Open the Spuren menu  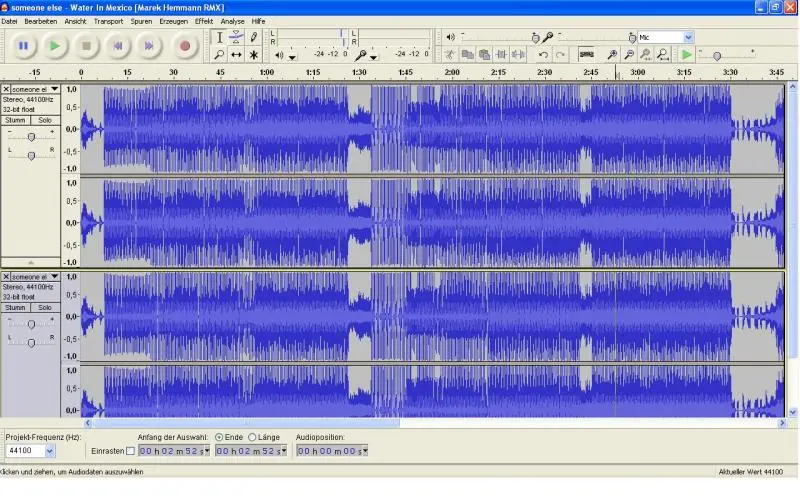click(142, 20)
